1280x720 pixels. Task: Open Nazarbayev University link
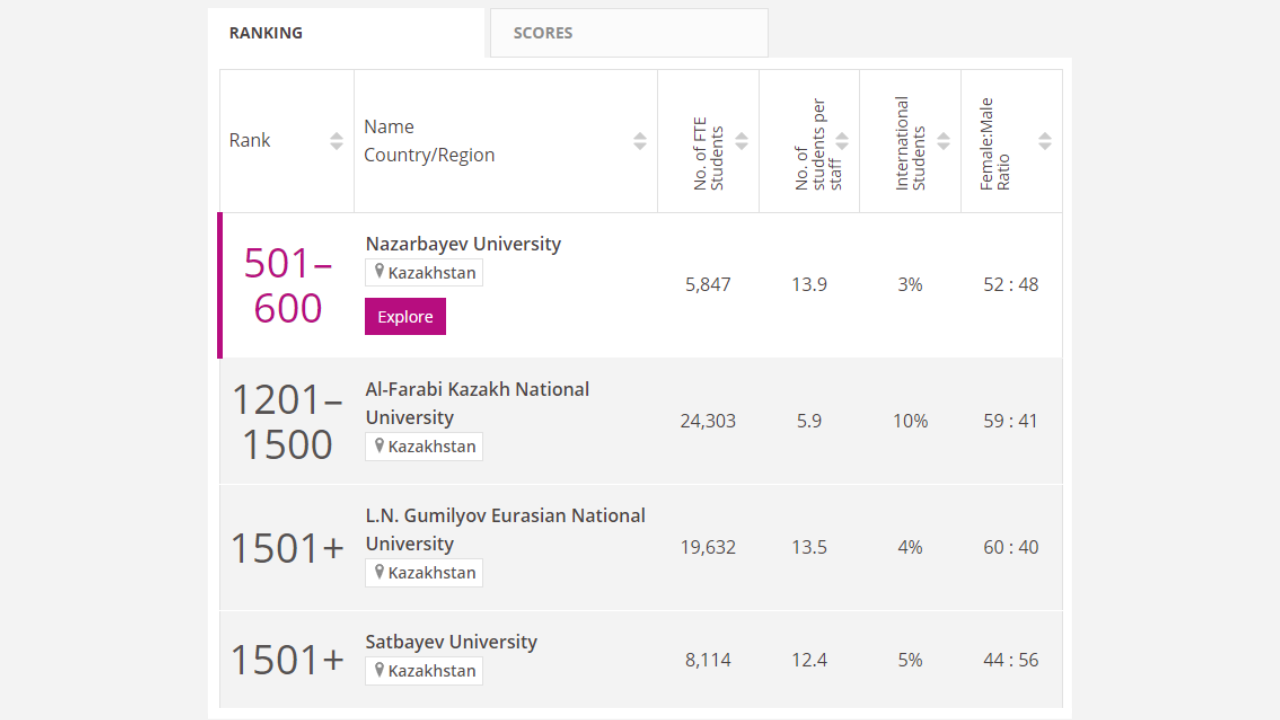(463, 244)
